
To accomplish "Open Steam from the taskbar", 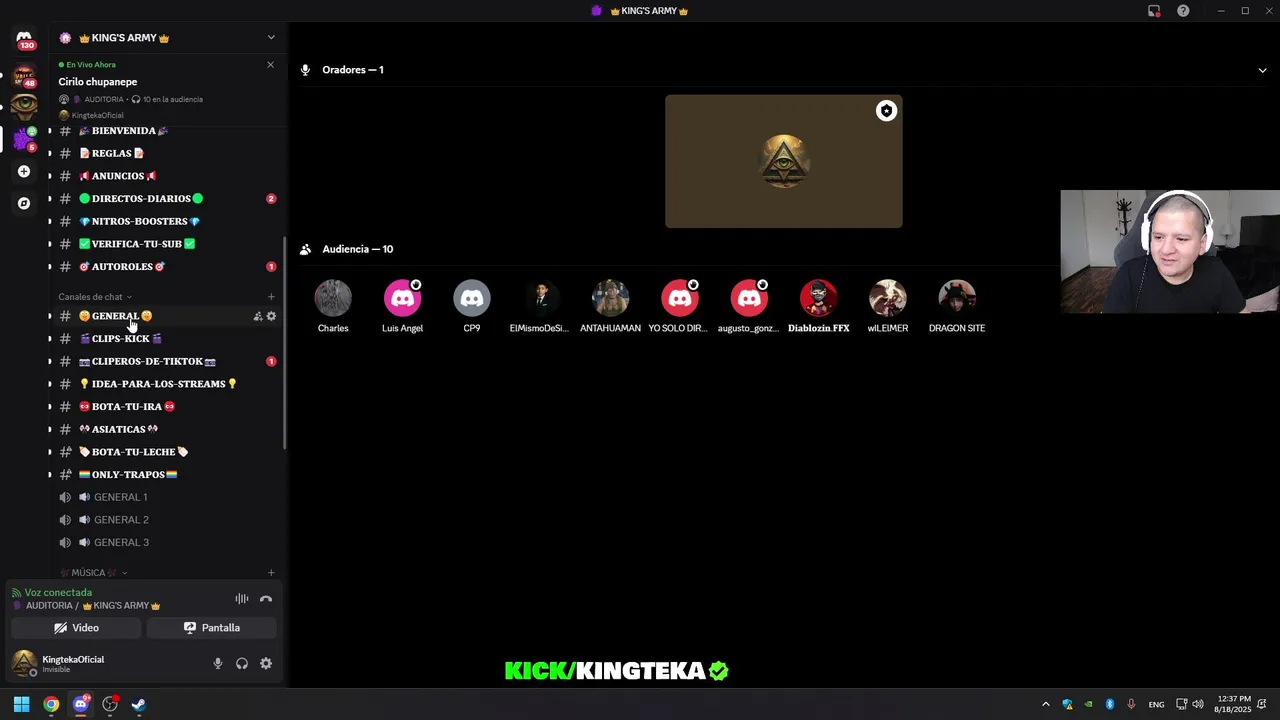I will click(138, 704).
